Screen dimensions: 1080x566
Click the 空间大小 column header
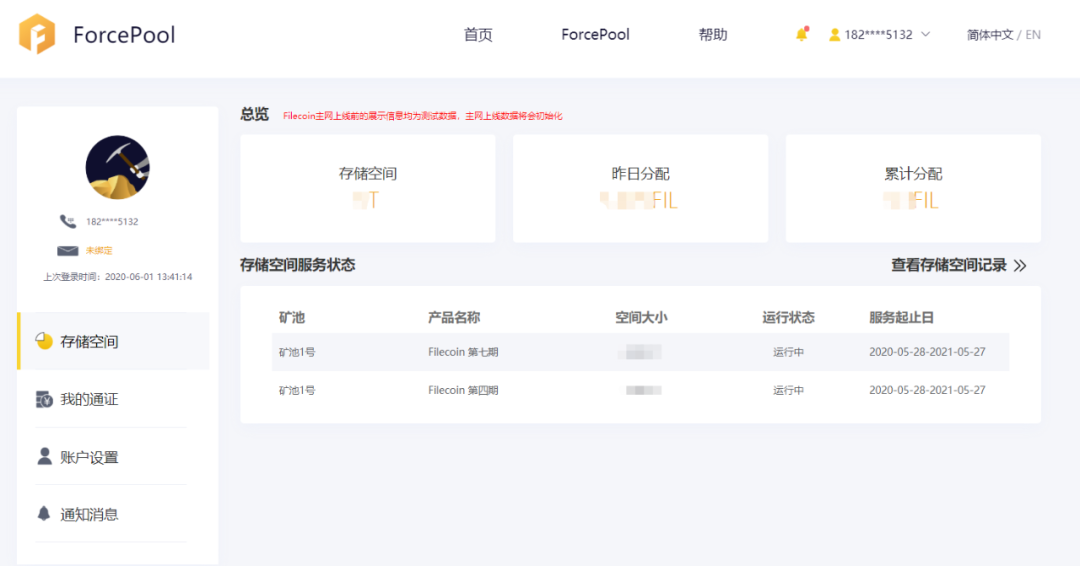(641, 317)
